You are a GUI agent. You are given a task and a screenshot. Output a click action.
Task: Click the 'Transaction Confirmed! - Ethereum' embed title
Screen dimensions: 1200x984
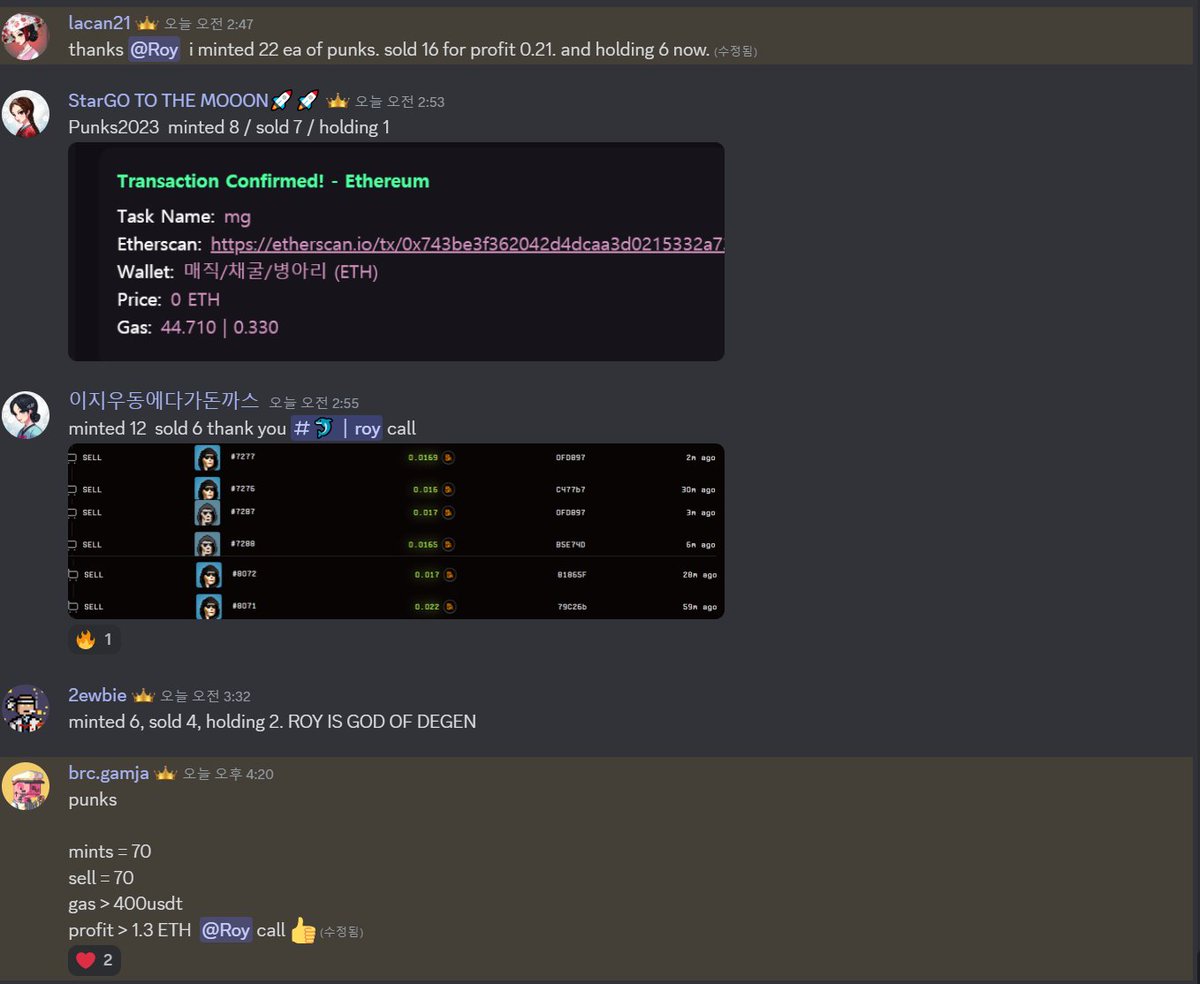click(273, 181)
